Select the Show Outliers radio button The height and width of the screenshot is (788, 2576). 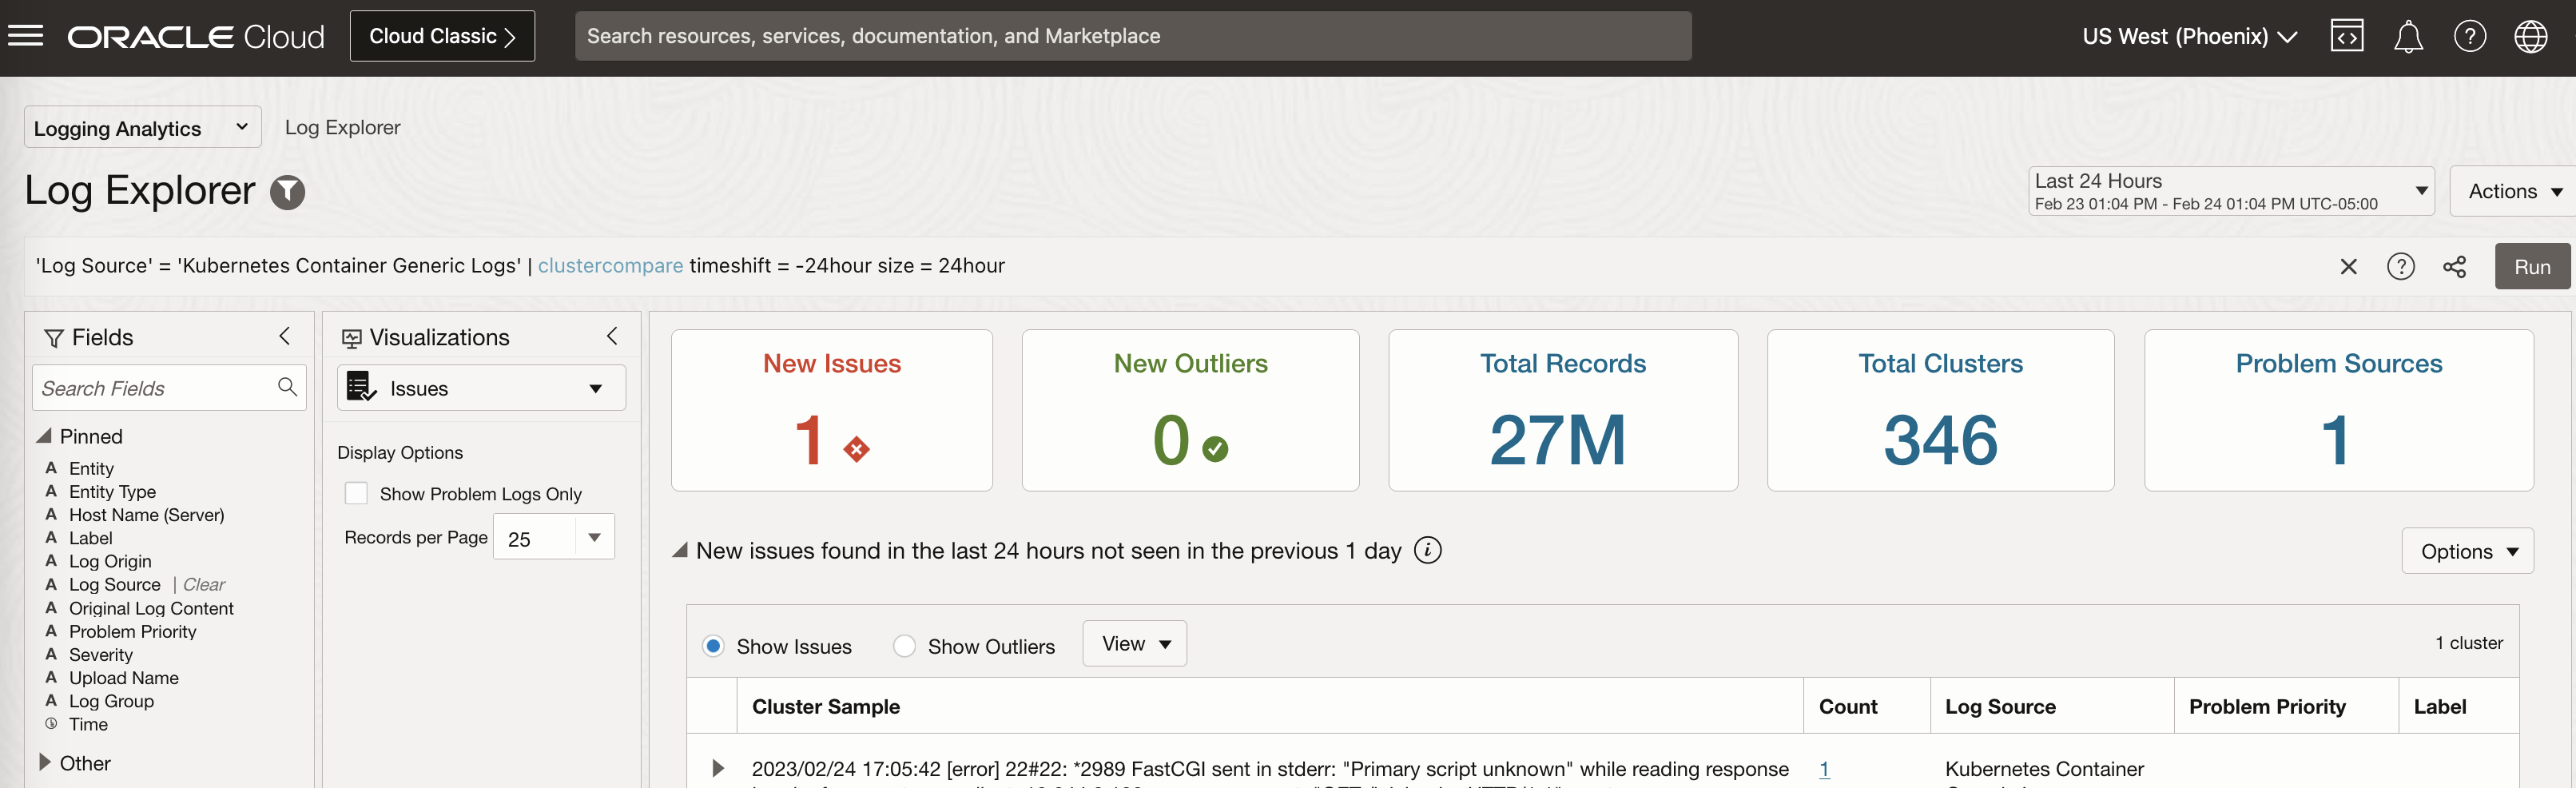[x=904, y=646]
